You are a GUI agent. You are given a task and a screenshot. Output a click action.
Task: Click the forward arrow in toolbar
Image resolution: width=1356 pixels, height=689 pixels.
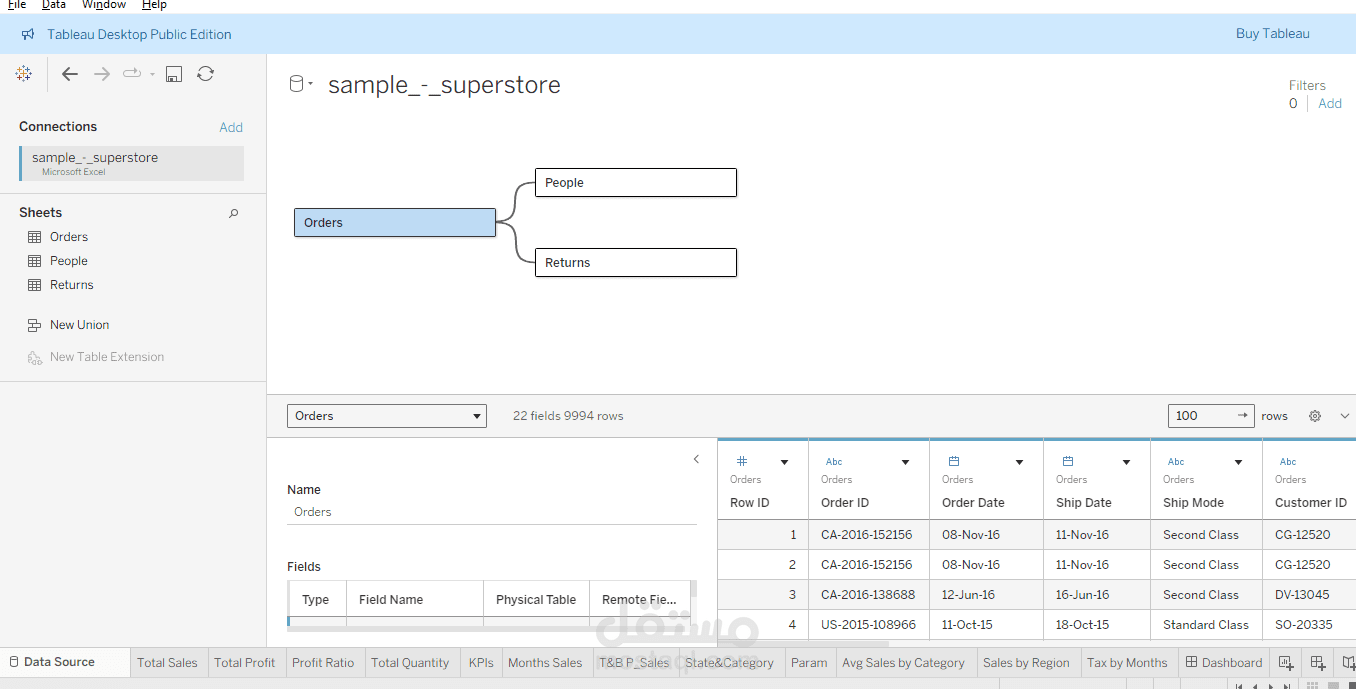102,74
